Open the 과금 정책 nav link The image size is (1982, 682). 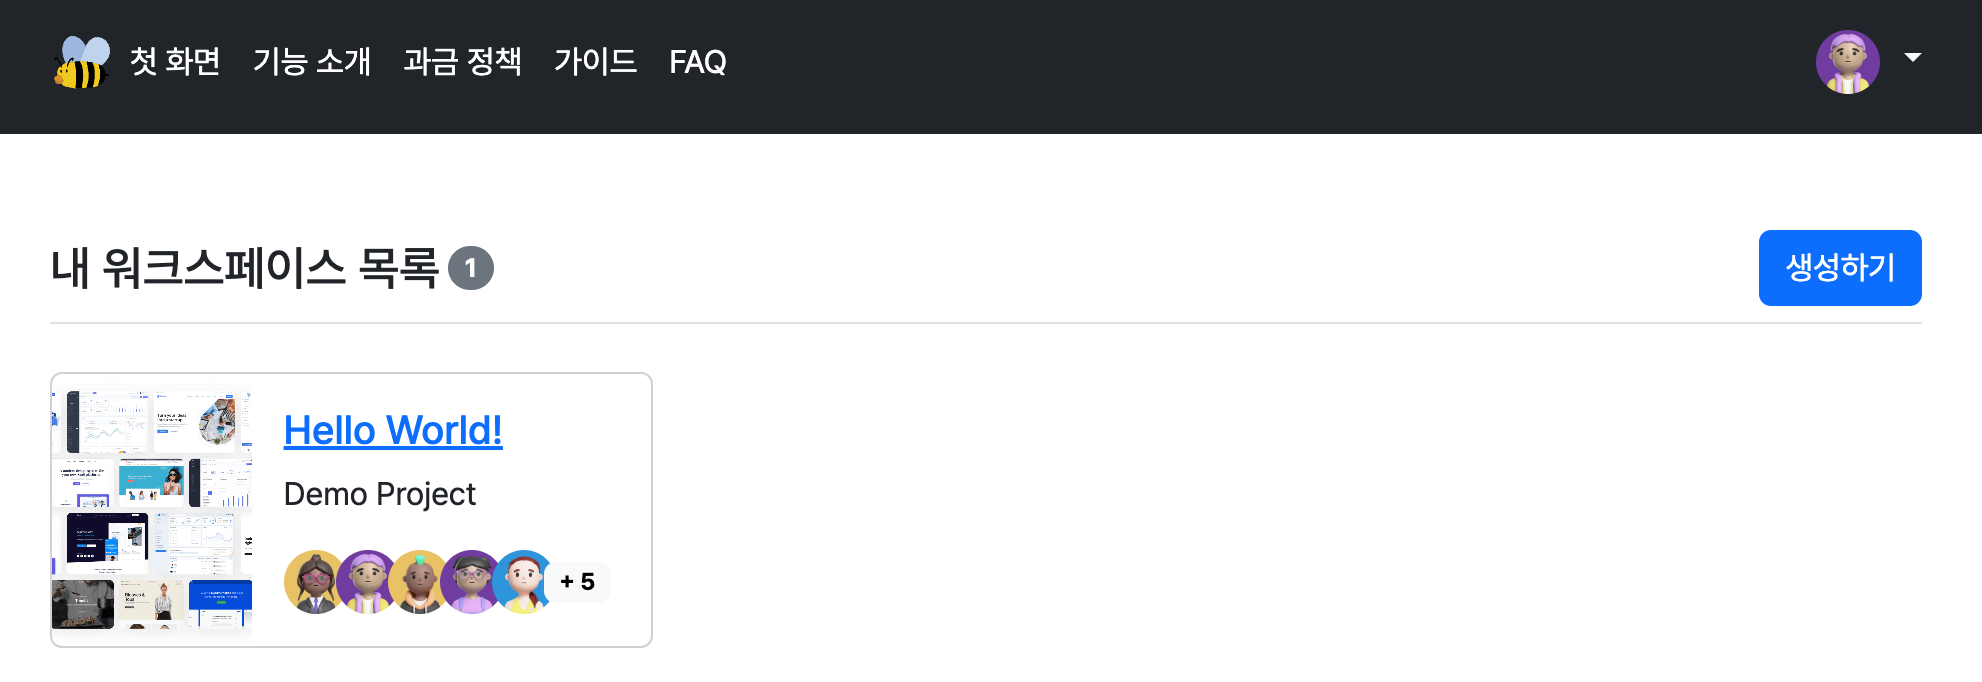[x=462, y=62]
